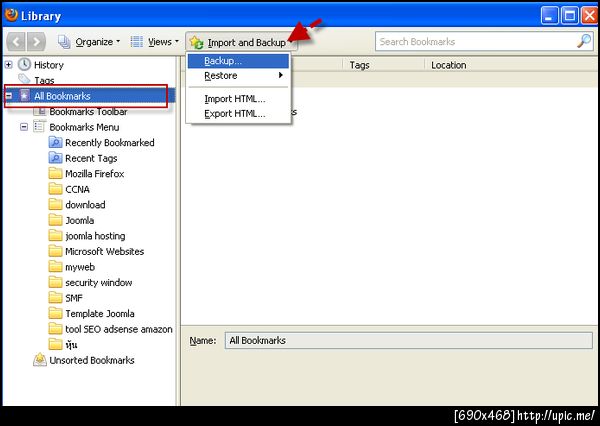Viewport: 600px width, 426px height.
Task: Click the Firefox logo in title bar
Action: tap(11, 15)
